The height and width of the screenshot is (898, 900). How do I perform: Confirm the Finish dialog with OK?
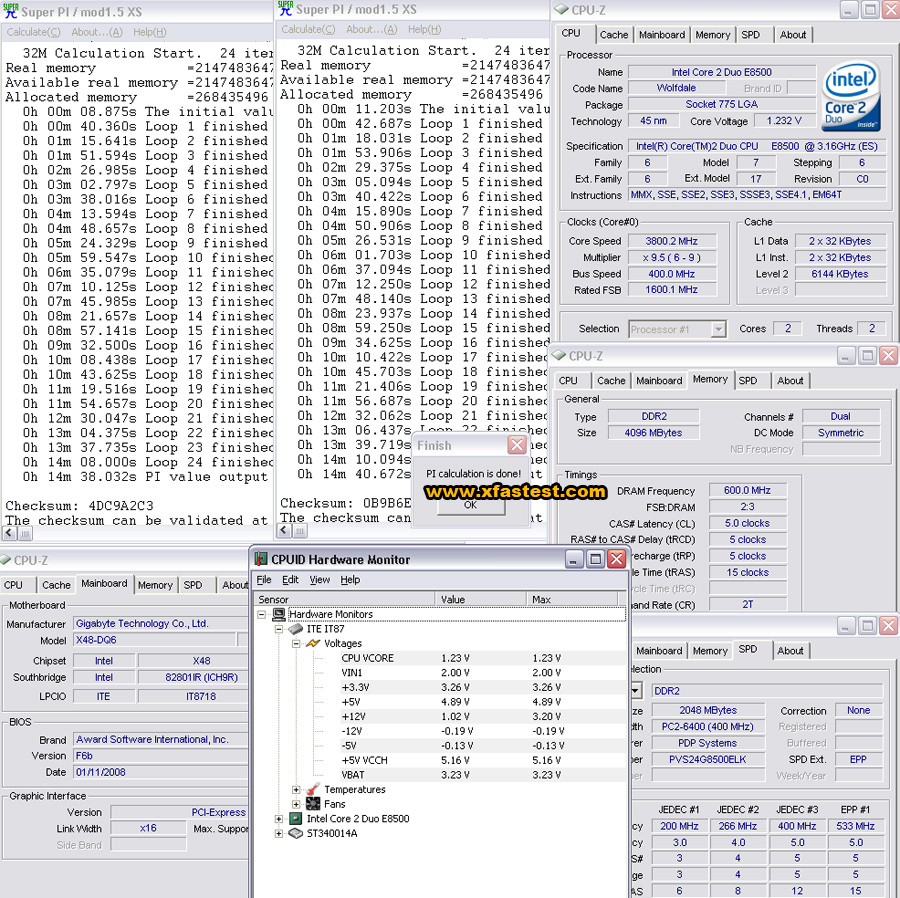tap(471, 505)
